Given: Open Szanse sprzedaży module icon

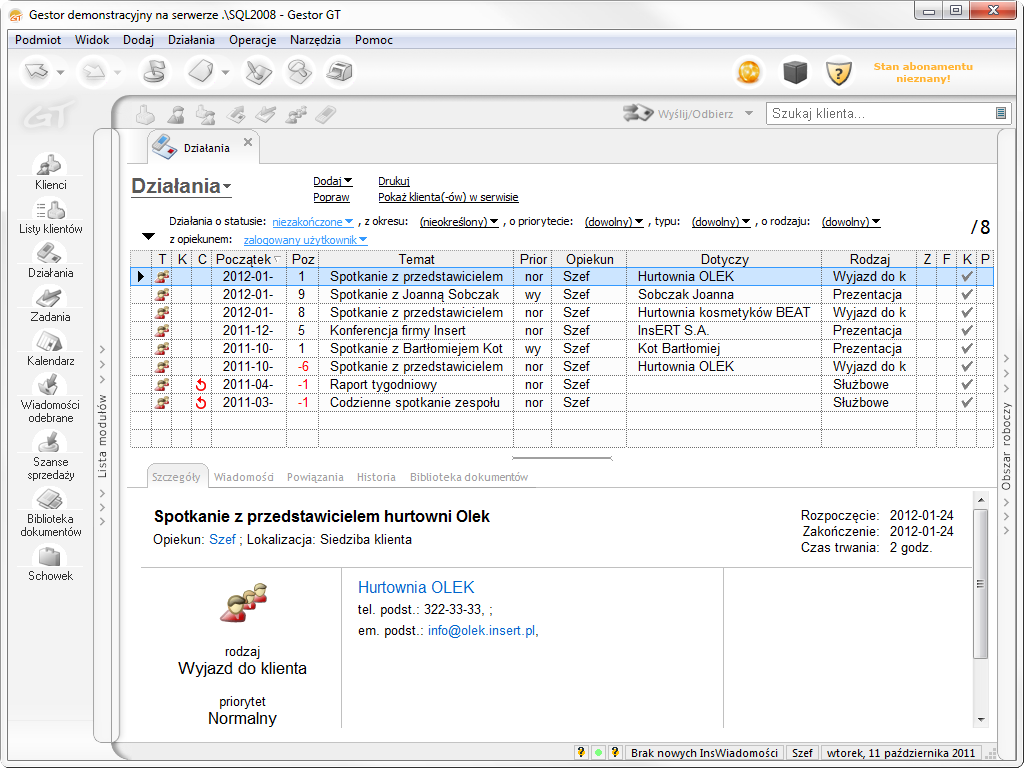Looking at the screenshot, I should point(50,444).
